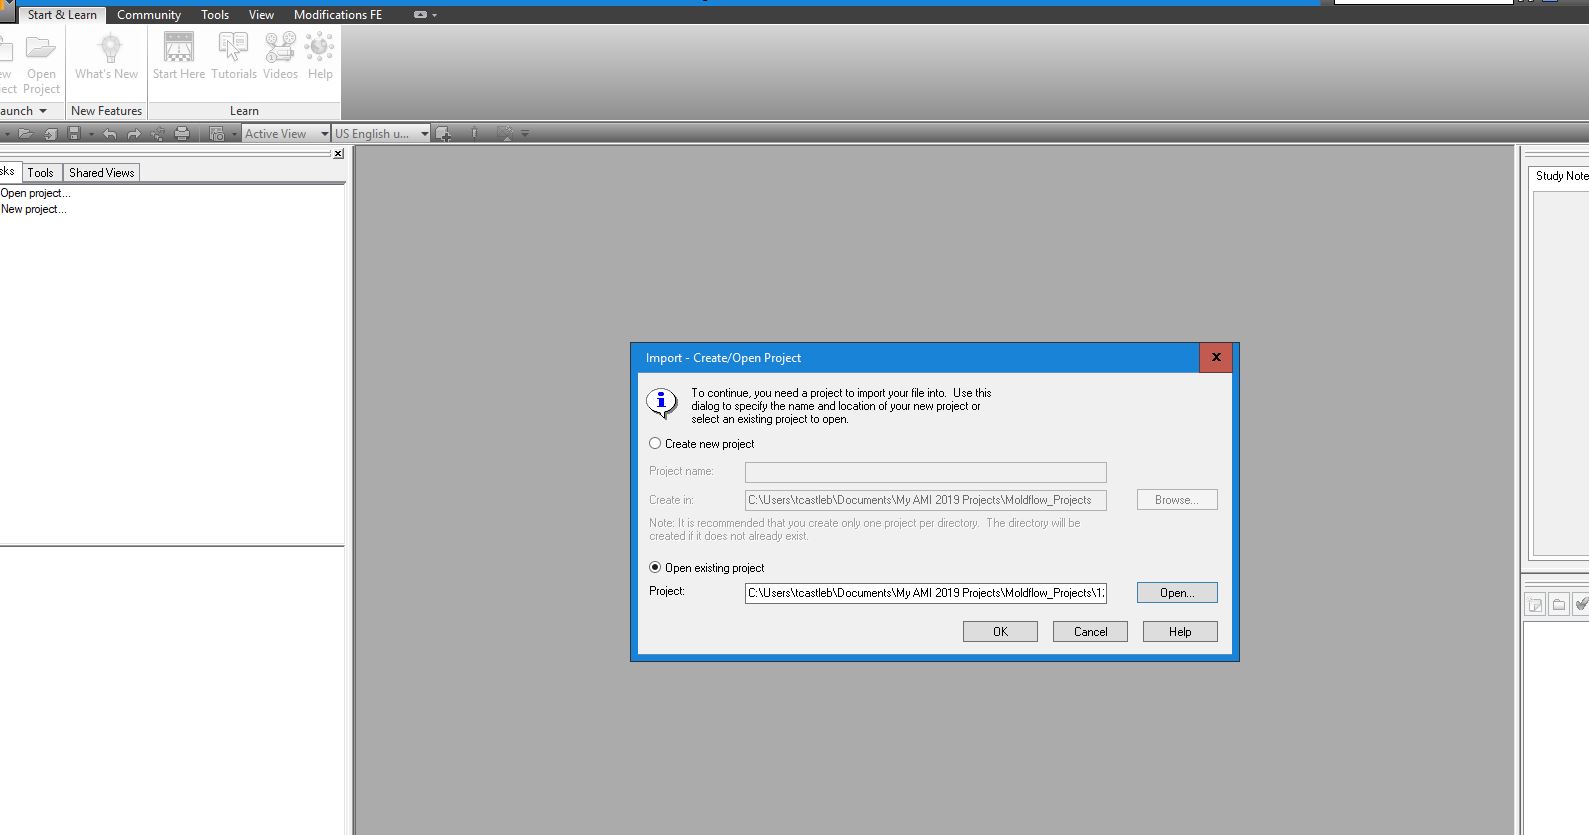Screen dimensions: 1589x835
Task: Click the Study Notes tab
Action: point(1560,176)
